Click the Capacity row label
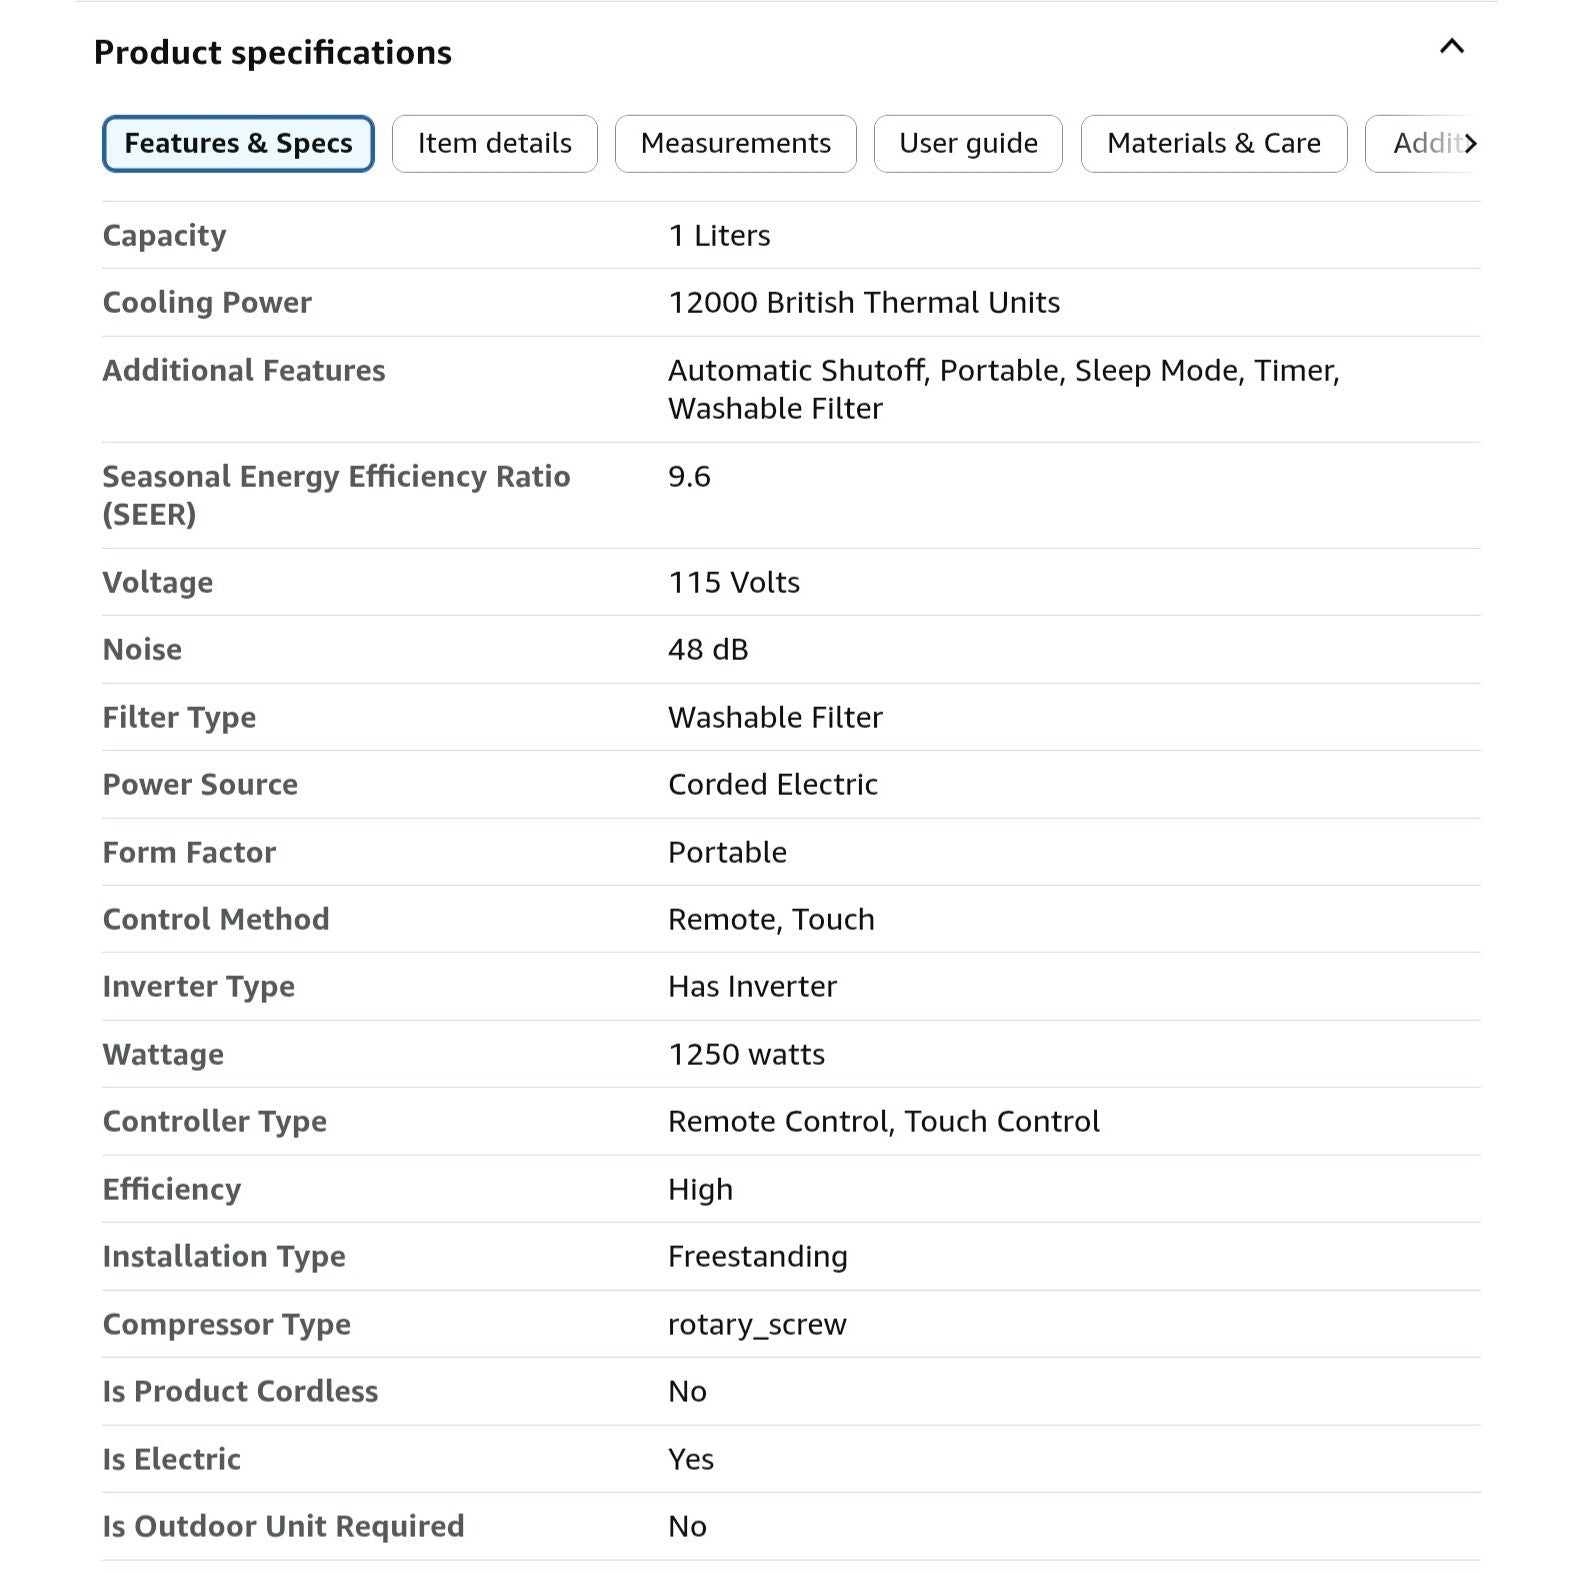 164,236
